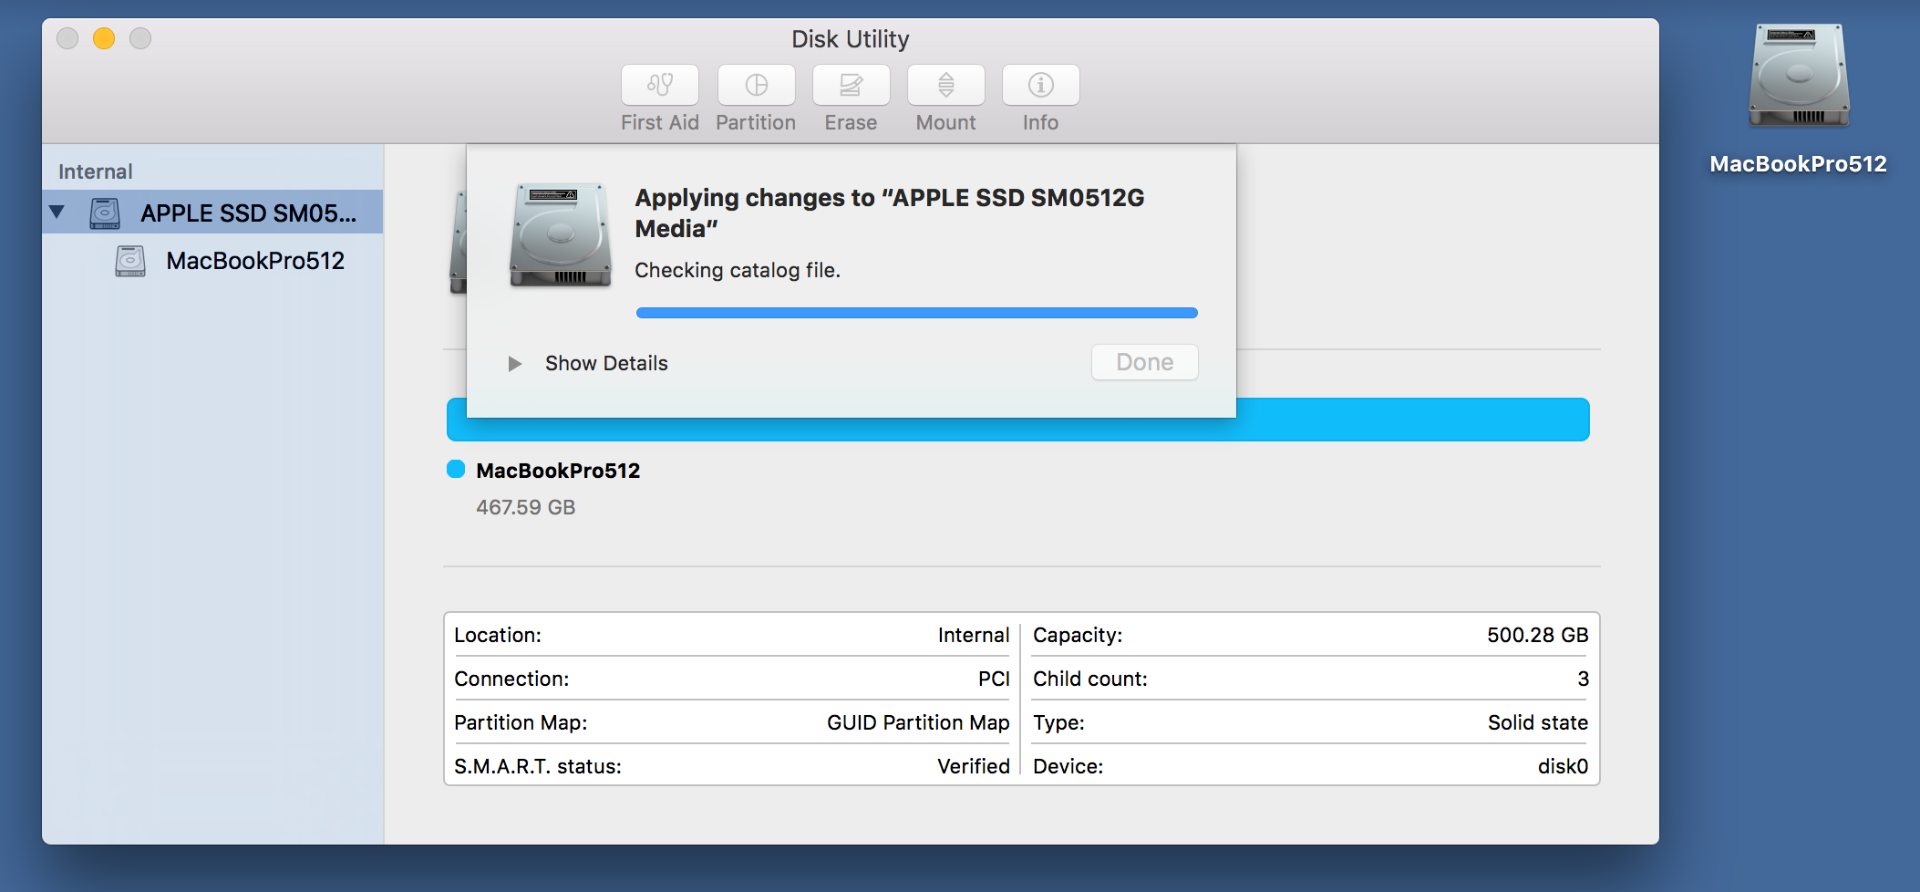
Task: Select the MacBookPro512 desktop drive icon
Action: pos(1798,76)
